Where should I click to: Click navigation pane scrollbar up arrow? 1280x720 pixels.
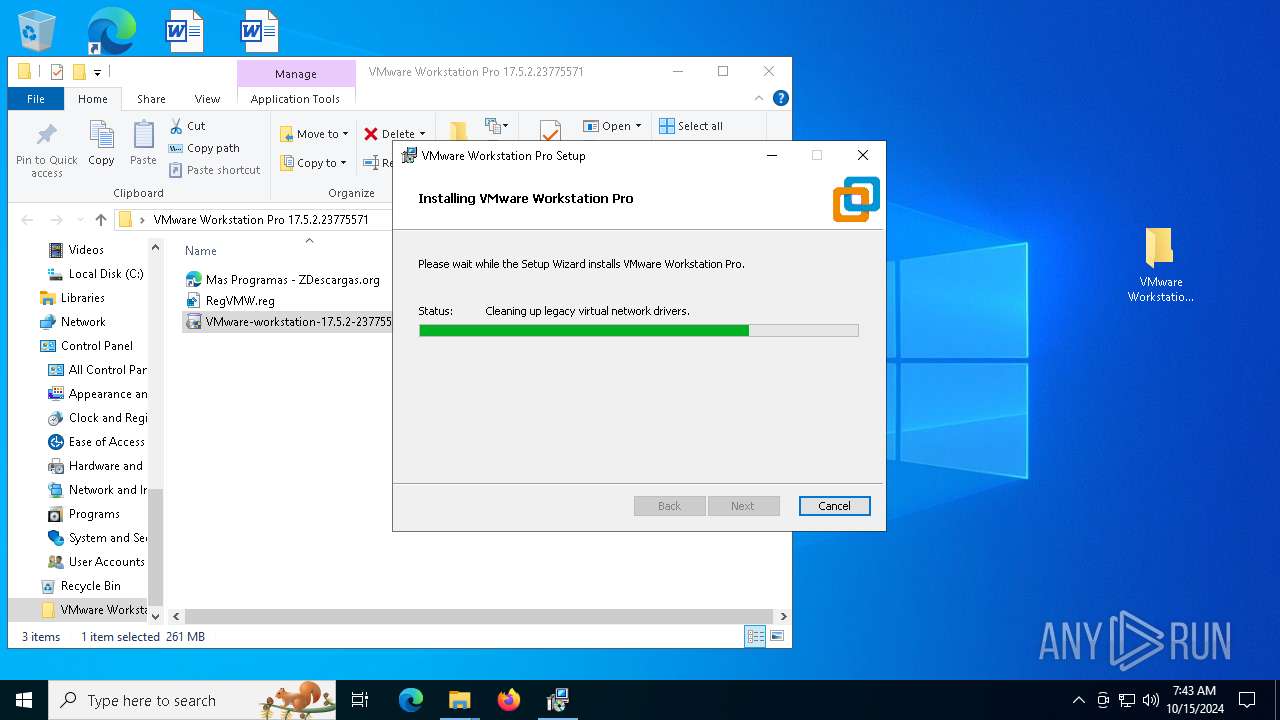point(155,247)
